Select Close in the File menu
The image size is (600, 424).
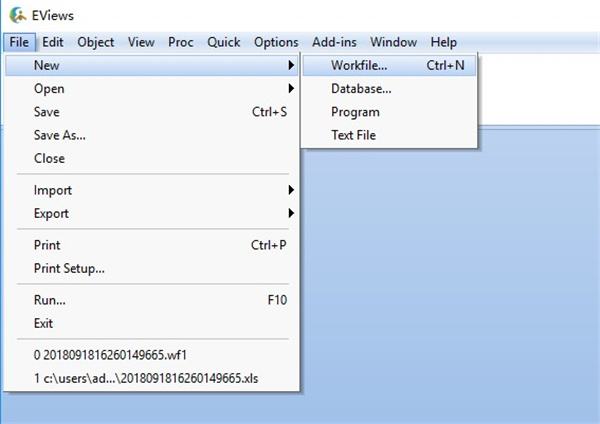pyautogui.click(x=49, y=158)
